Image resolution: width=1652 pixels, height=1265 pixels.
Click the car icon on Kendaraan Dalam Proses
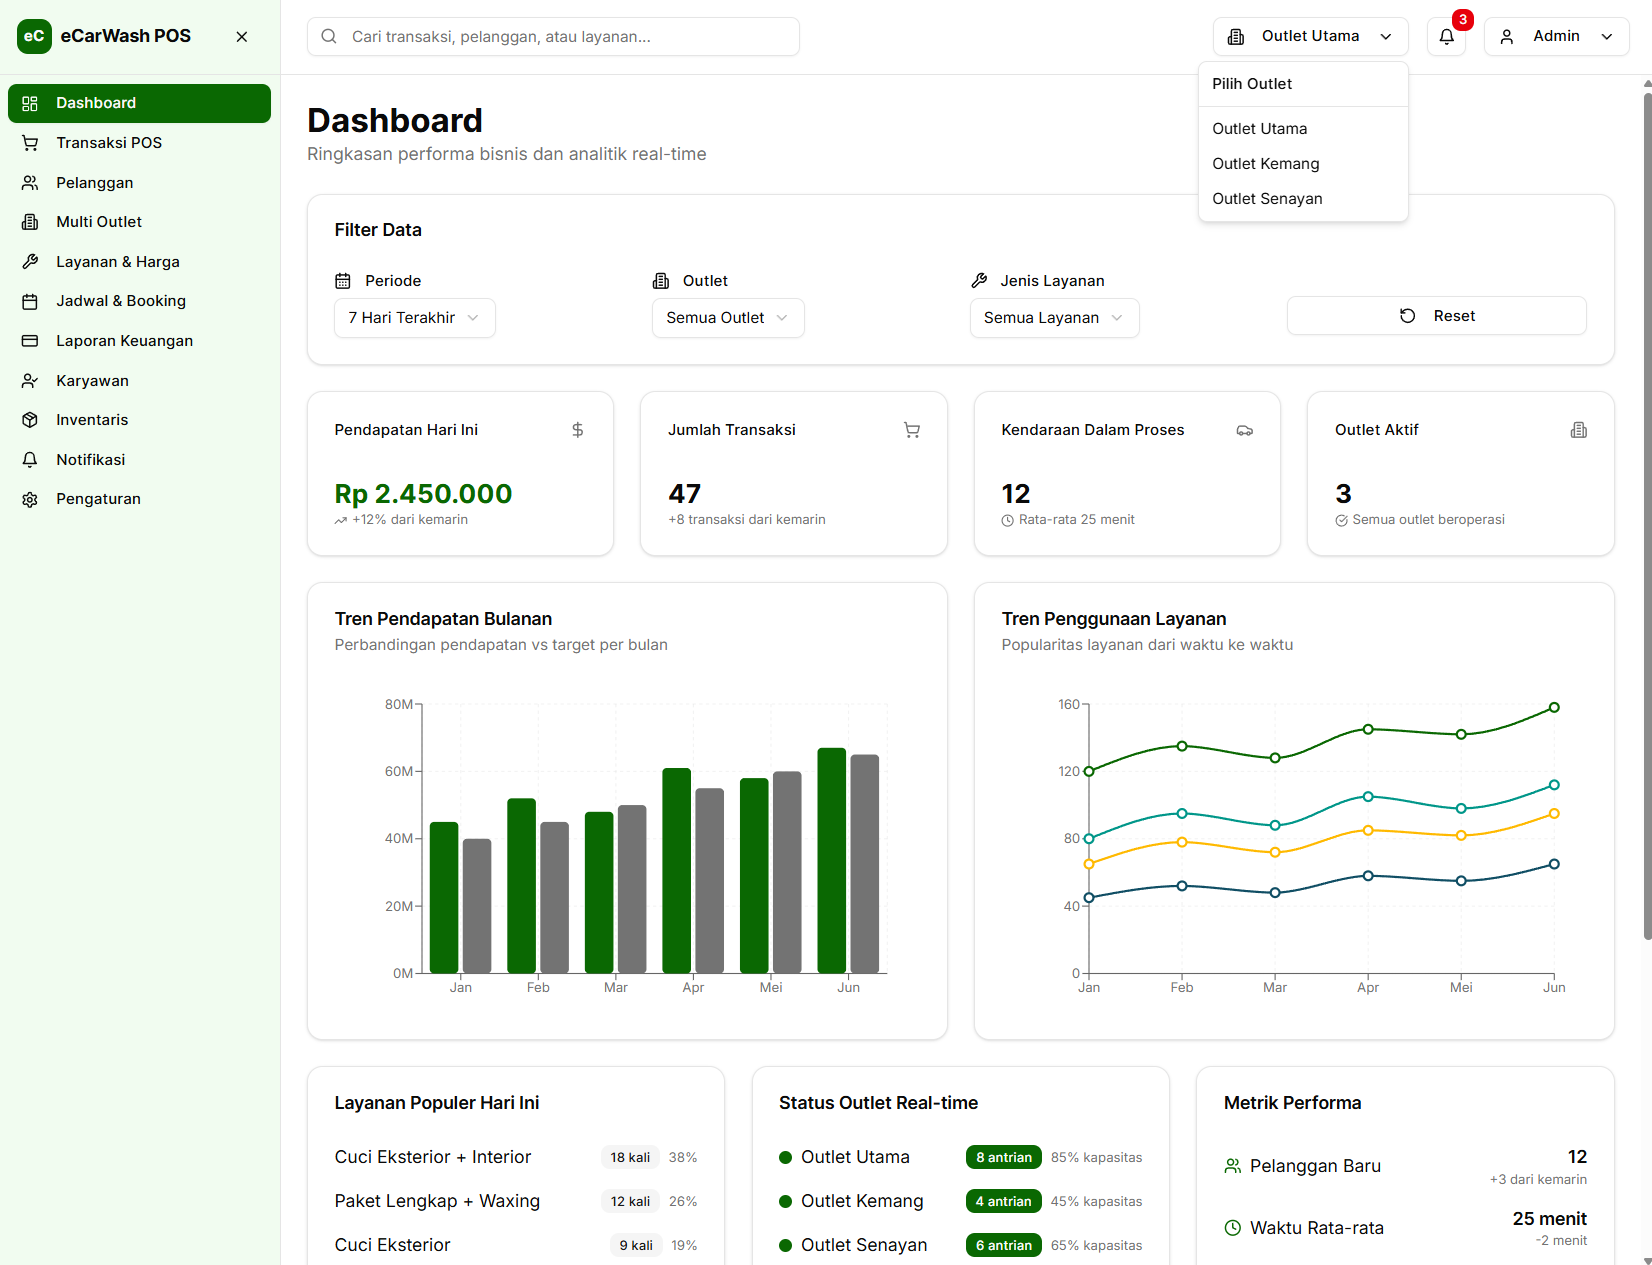[1244, 430]
